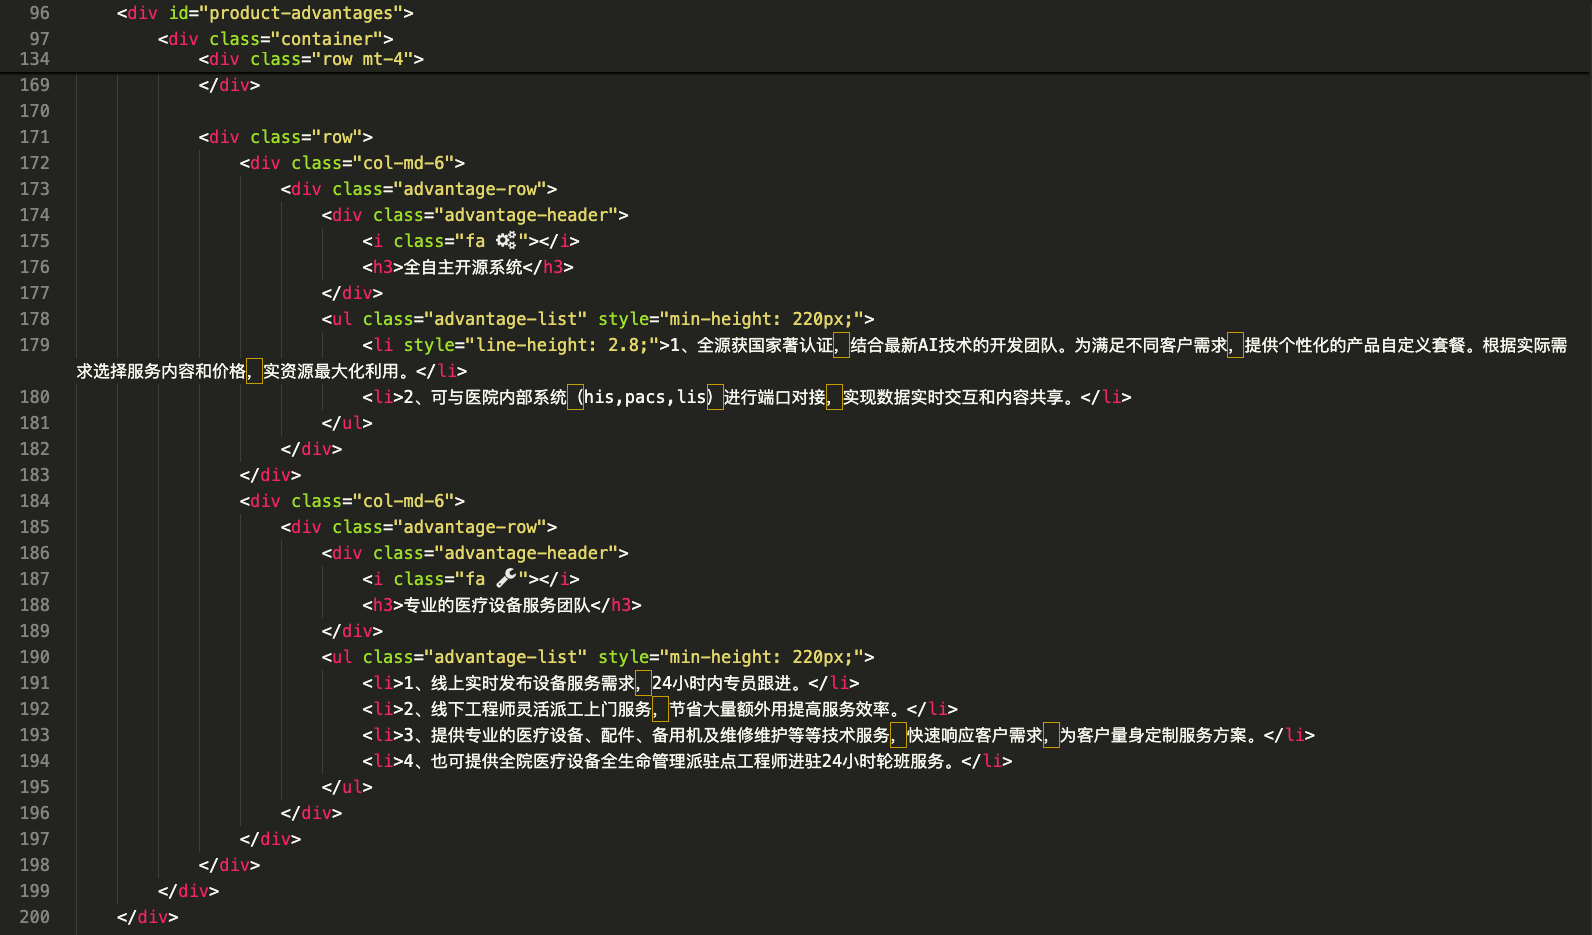1592x935 pixels.
Task: Click text 24小时内专员跟进 on line 191
Action: [725, 683]
